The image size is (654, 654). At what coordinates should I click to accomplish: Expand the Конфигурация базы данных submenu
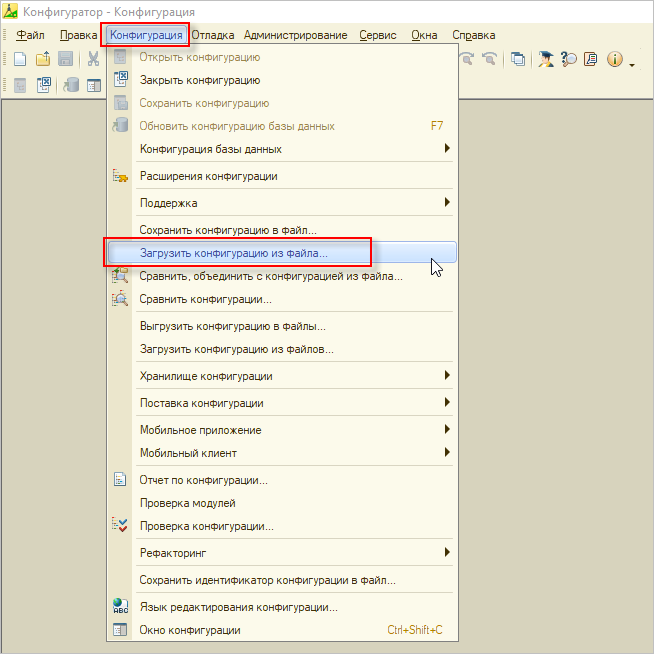(447, 149)
